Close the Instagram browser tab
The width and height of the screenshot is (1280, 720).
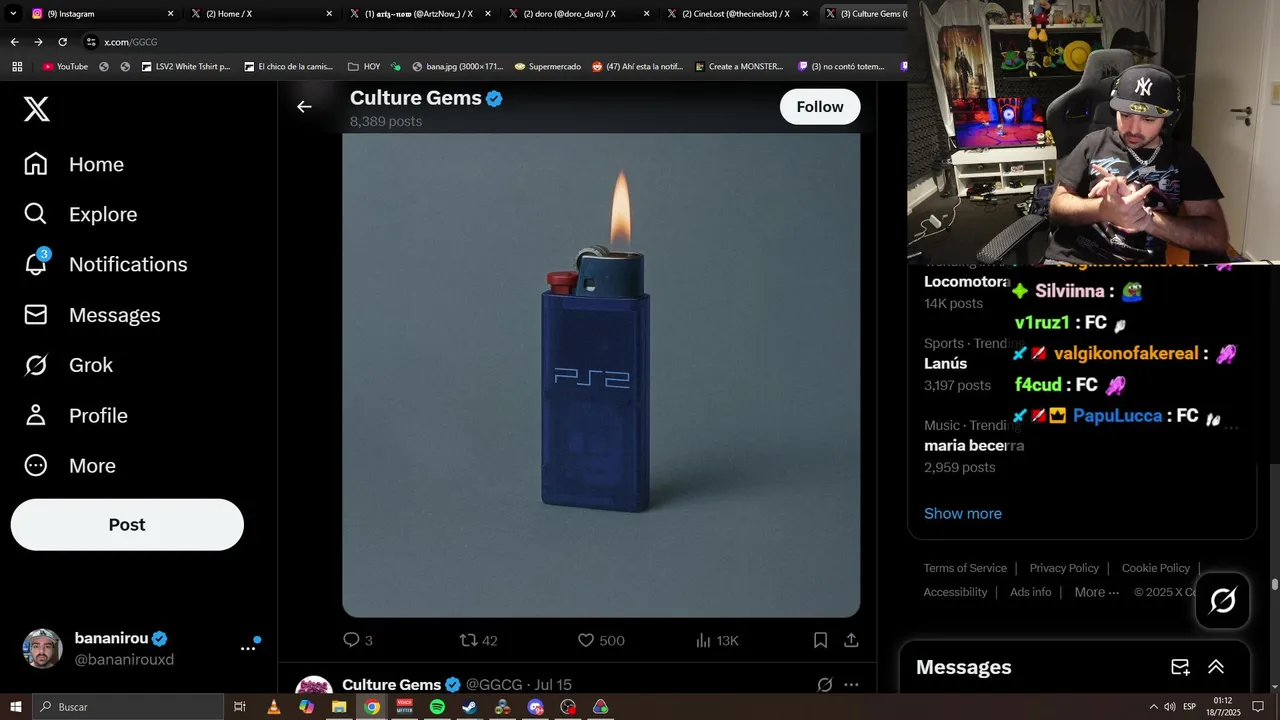point(170,14)
